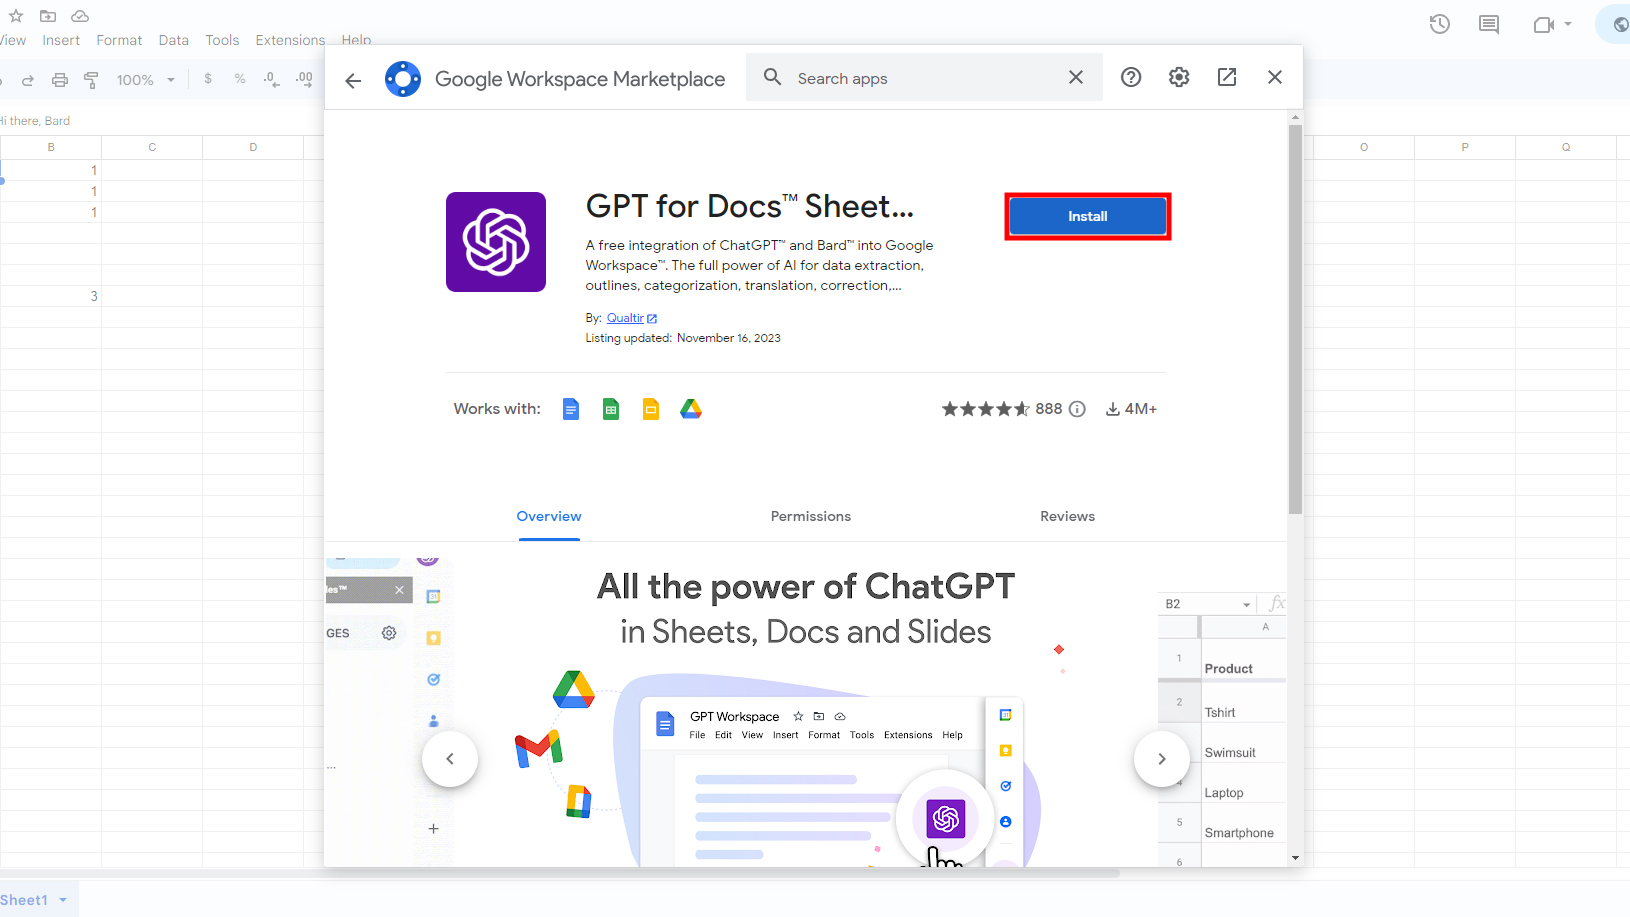The width and height of the screenshot is (1630, 917).
Task: Open Marketplace settings gear
Action: click(x=1179, y=77)
